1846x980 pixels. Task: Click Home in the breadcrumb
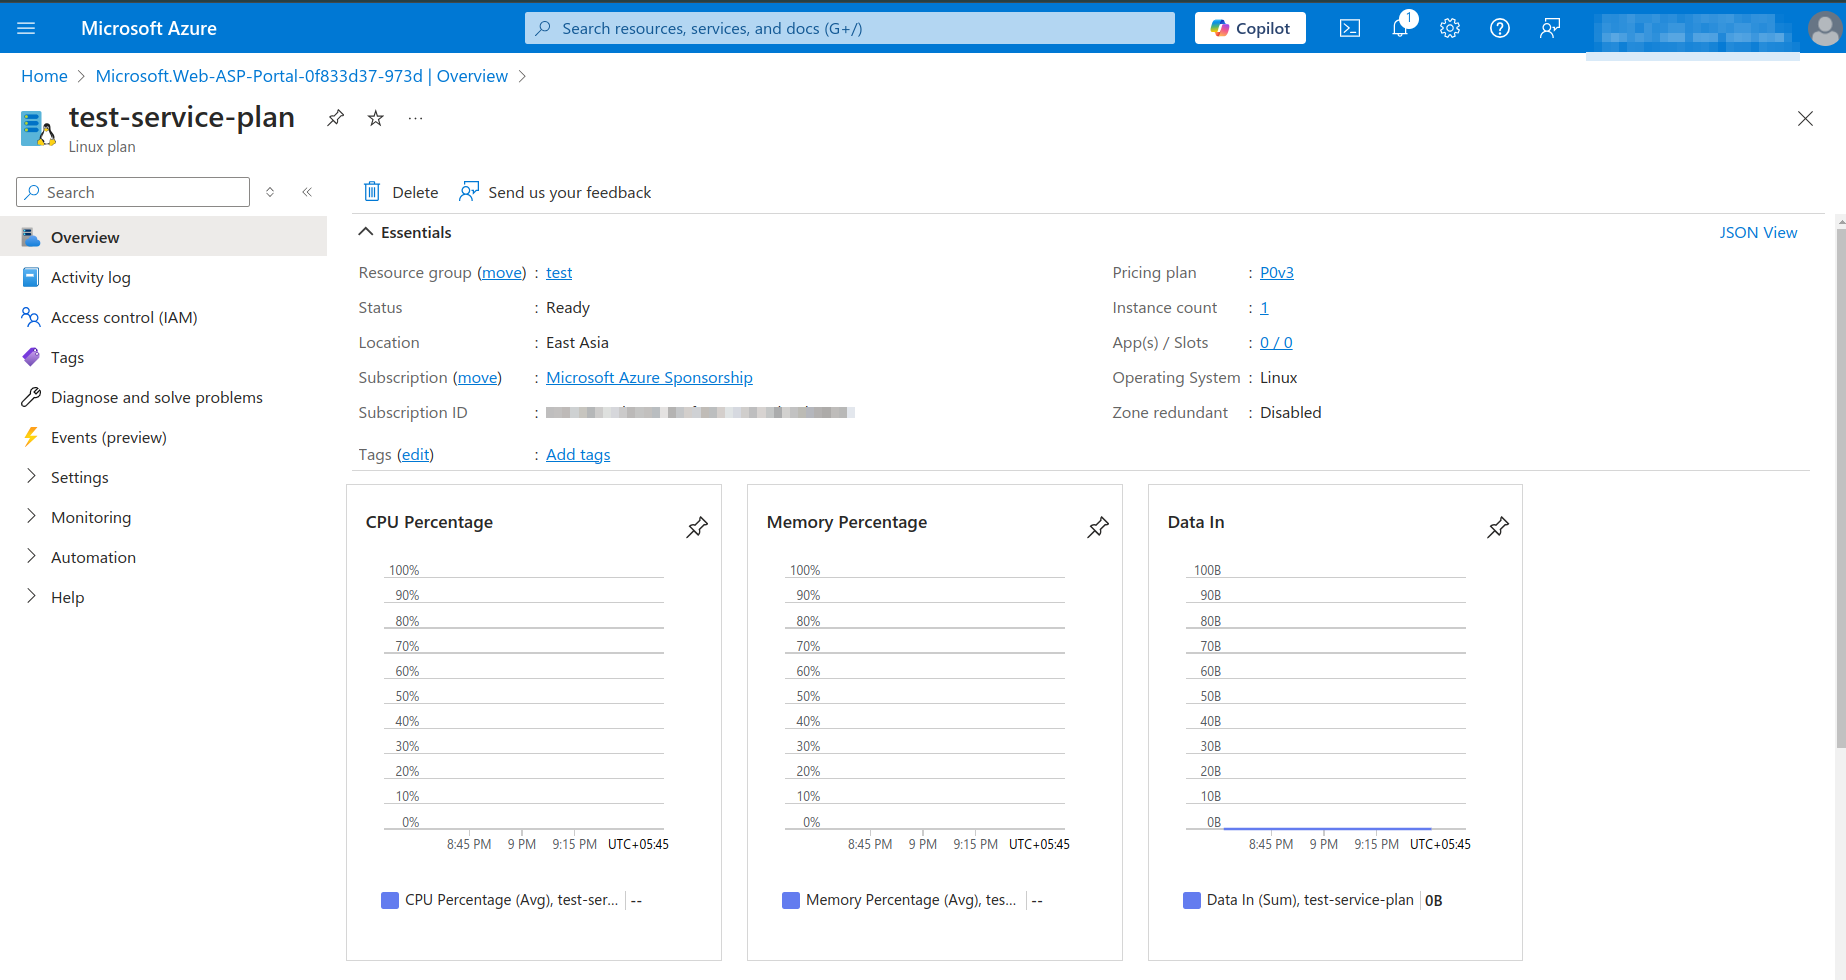click(x=44, y=76)
